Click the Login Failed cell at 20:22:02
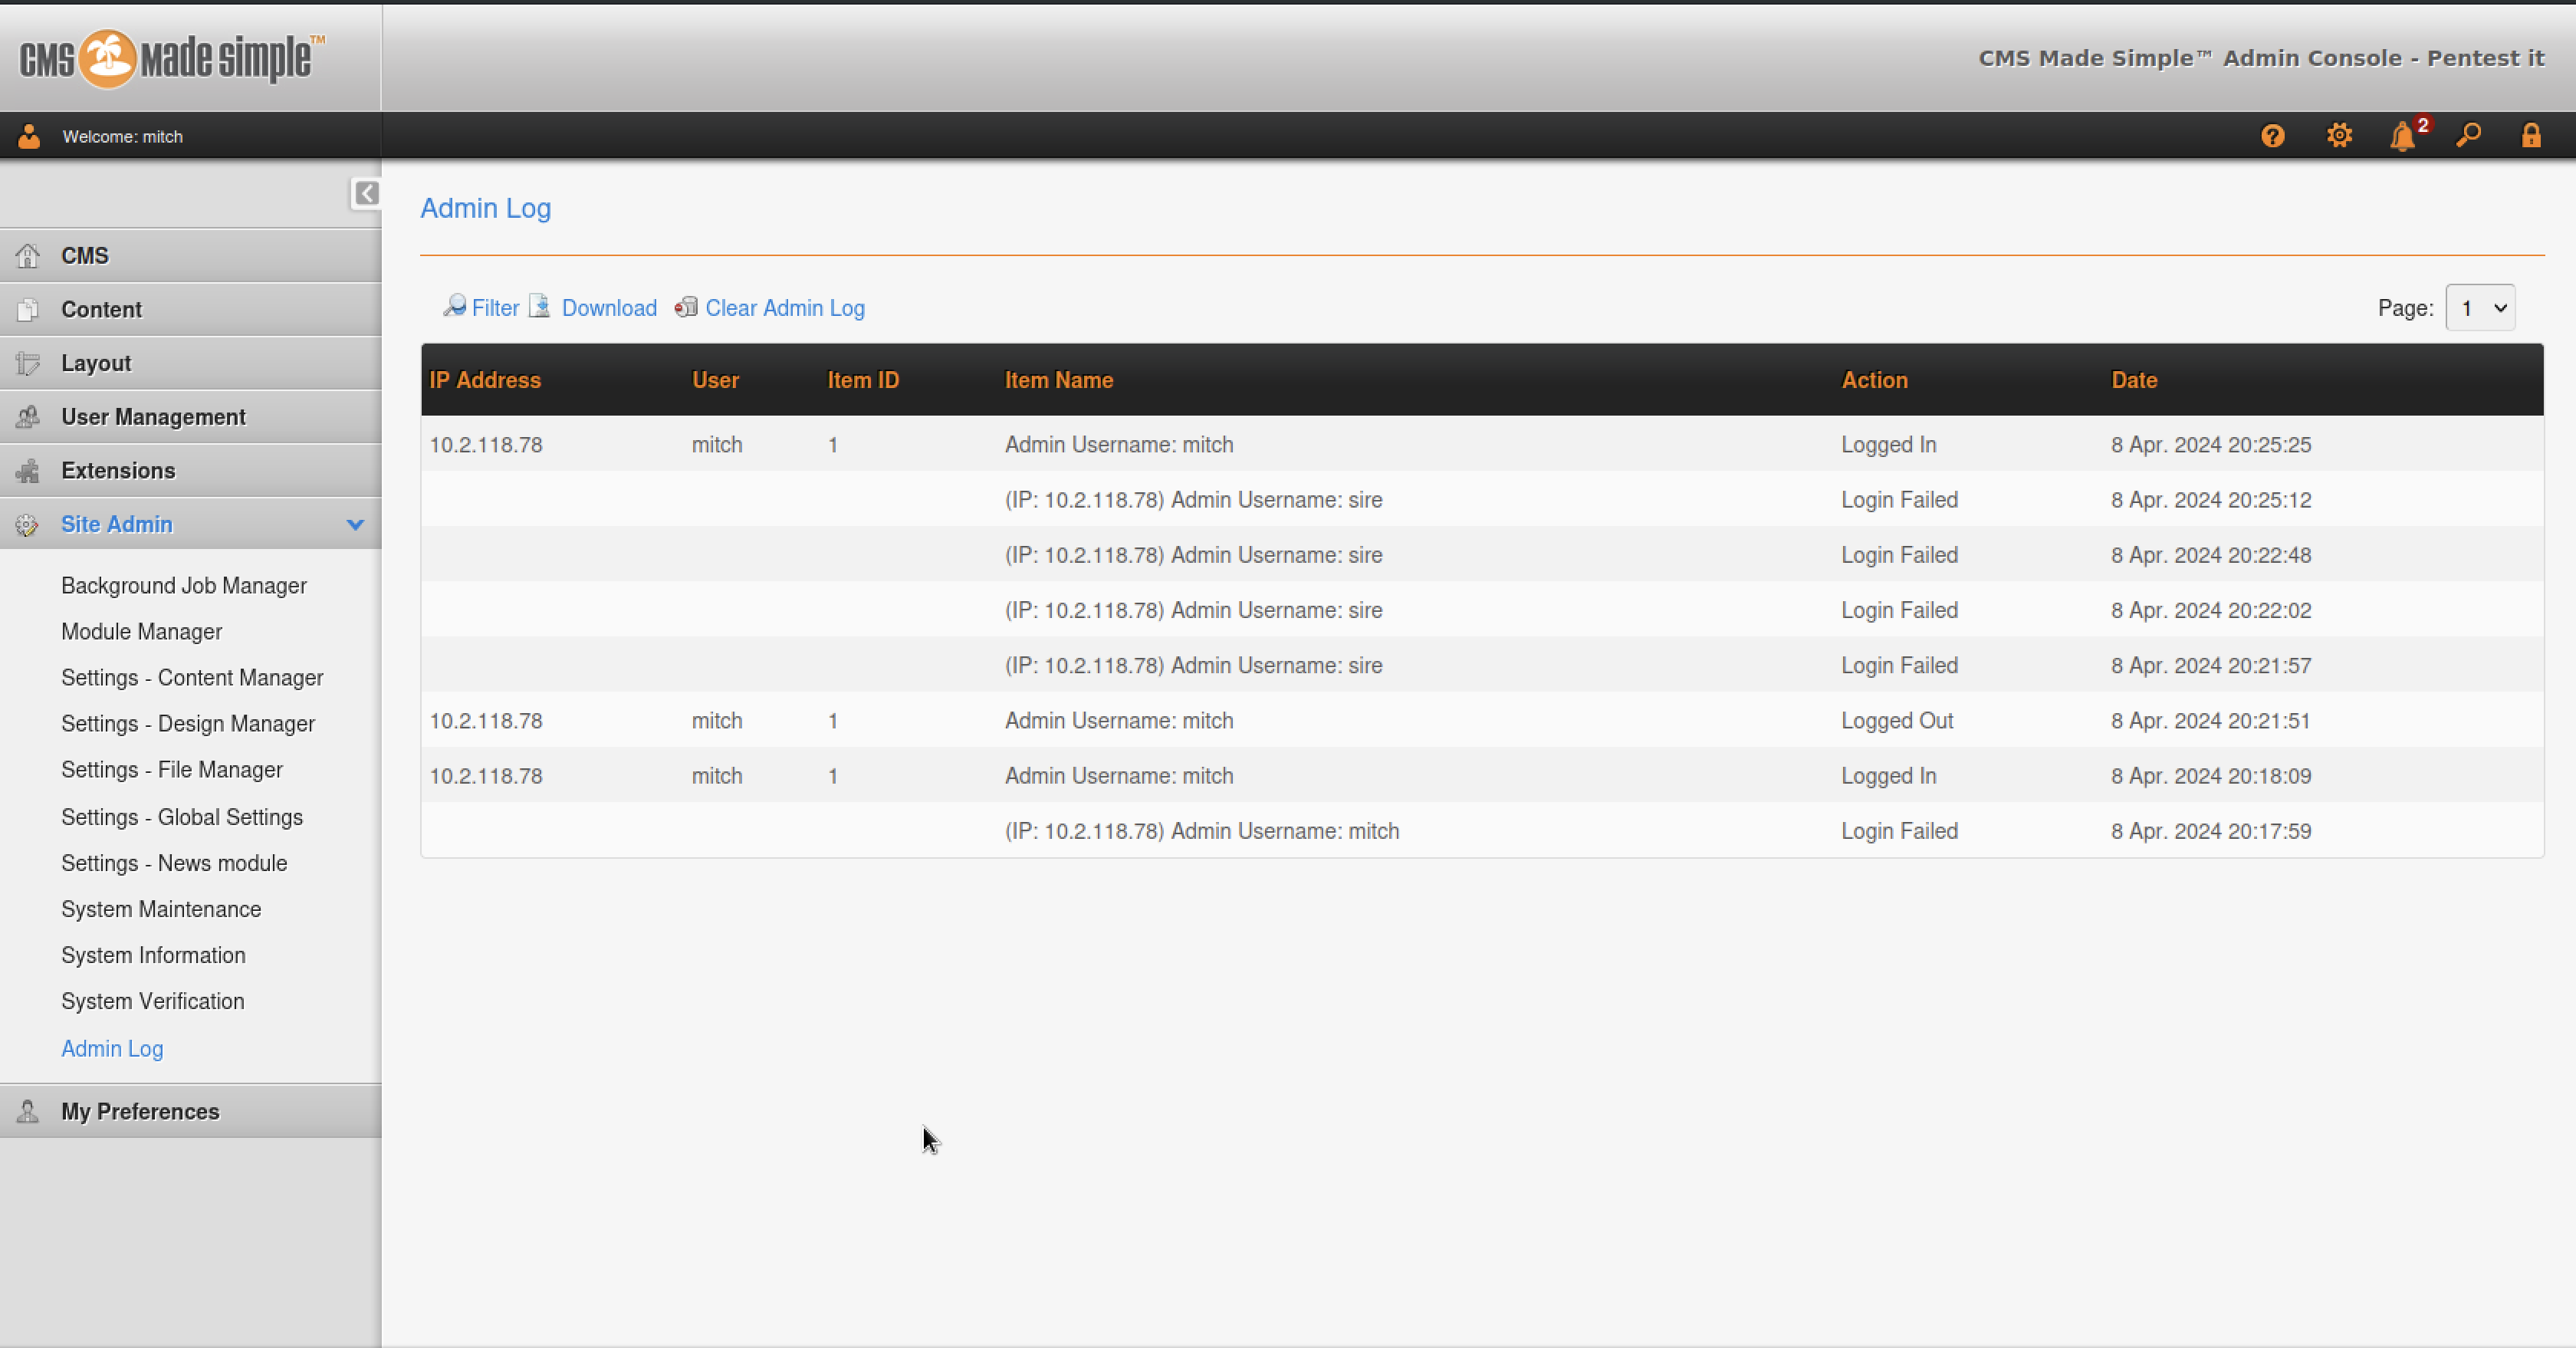 1900,611
